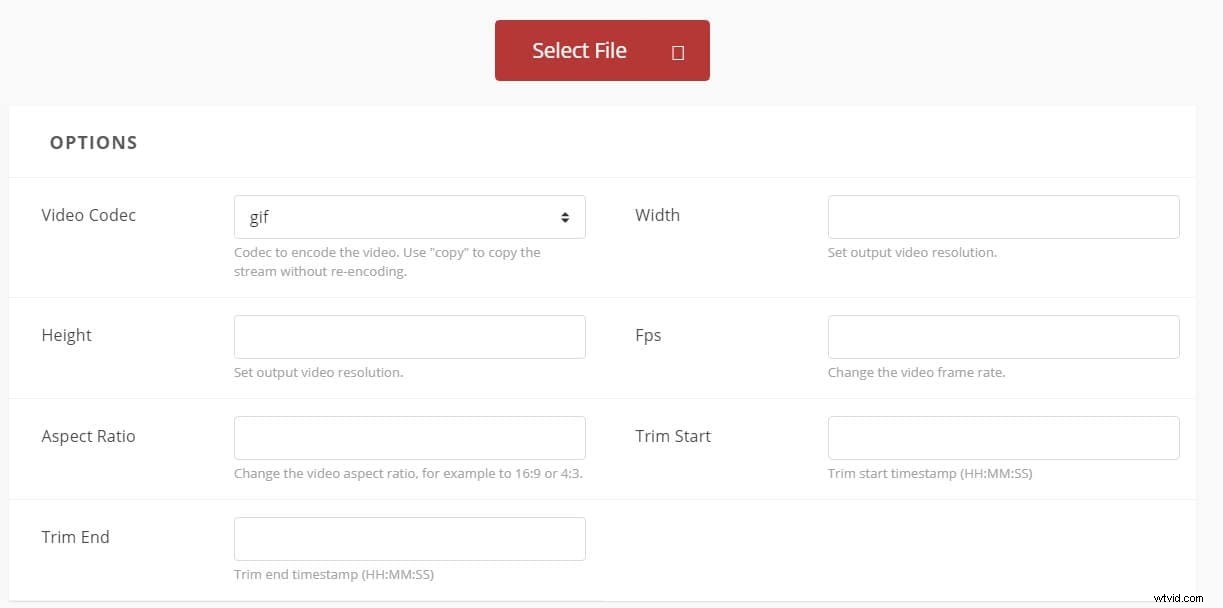
Task: Click the Fps input box
Action: 1003,337
